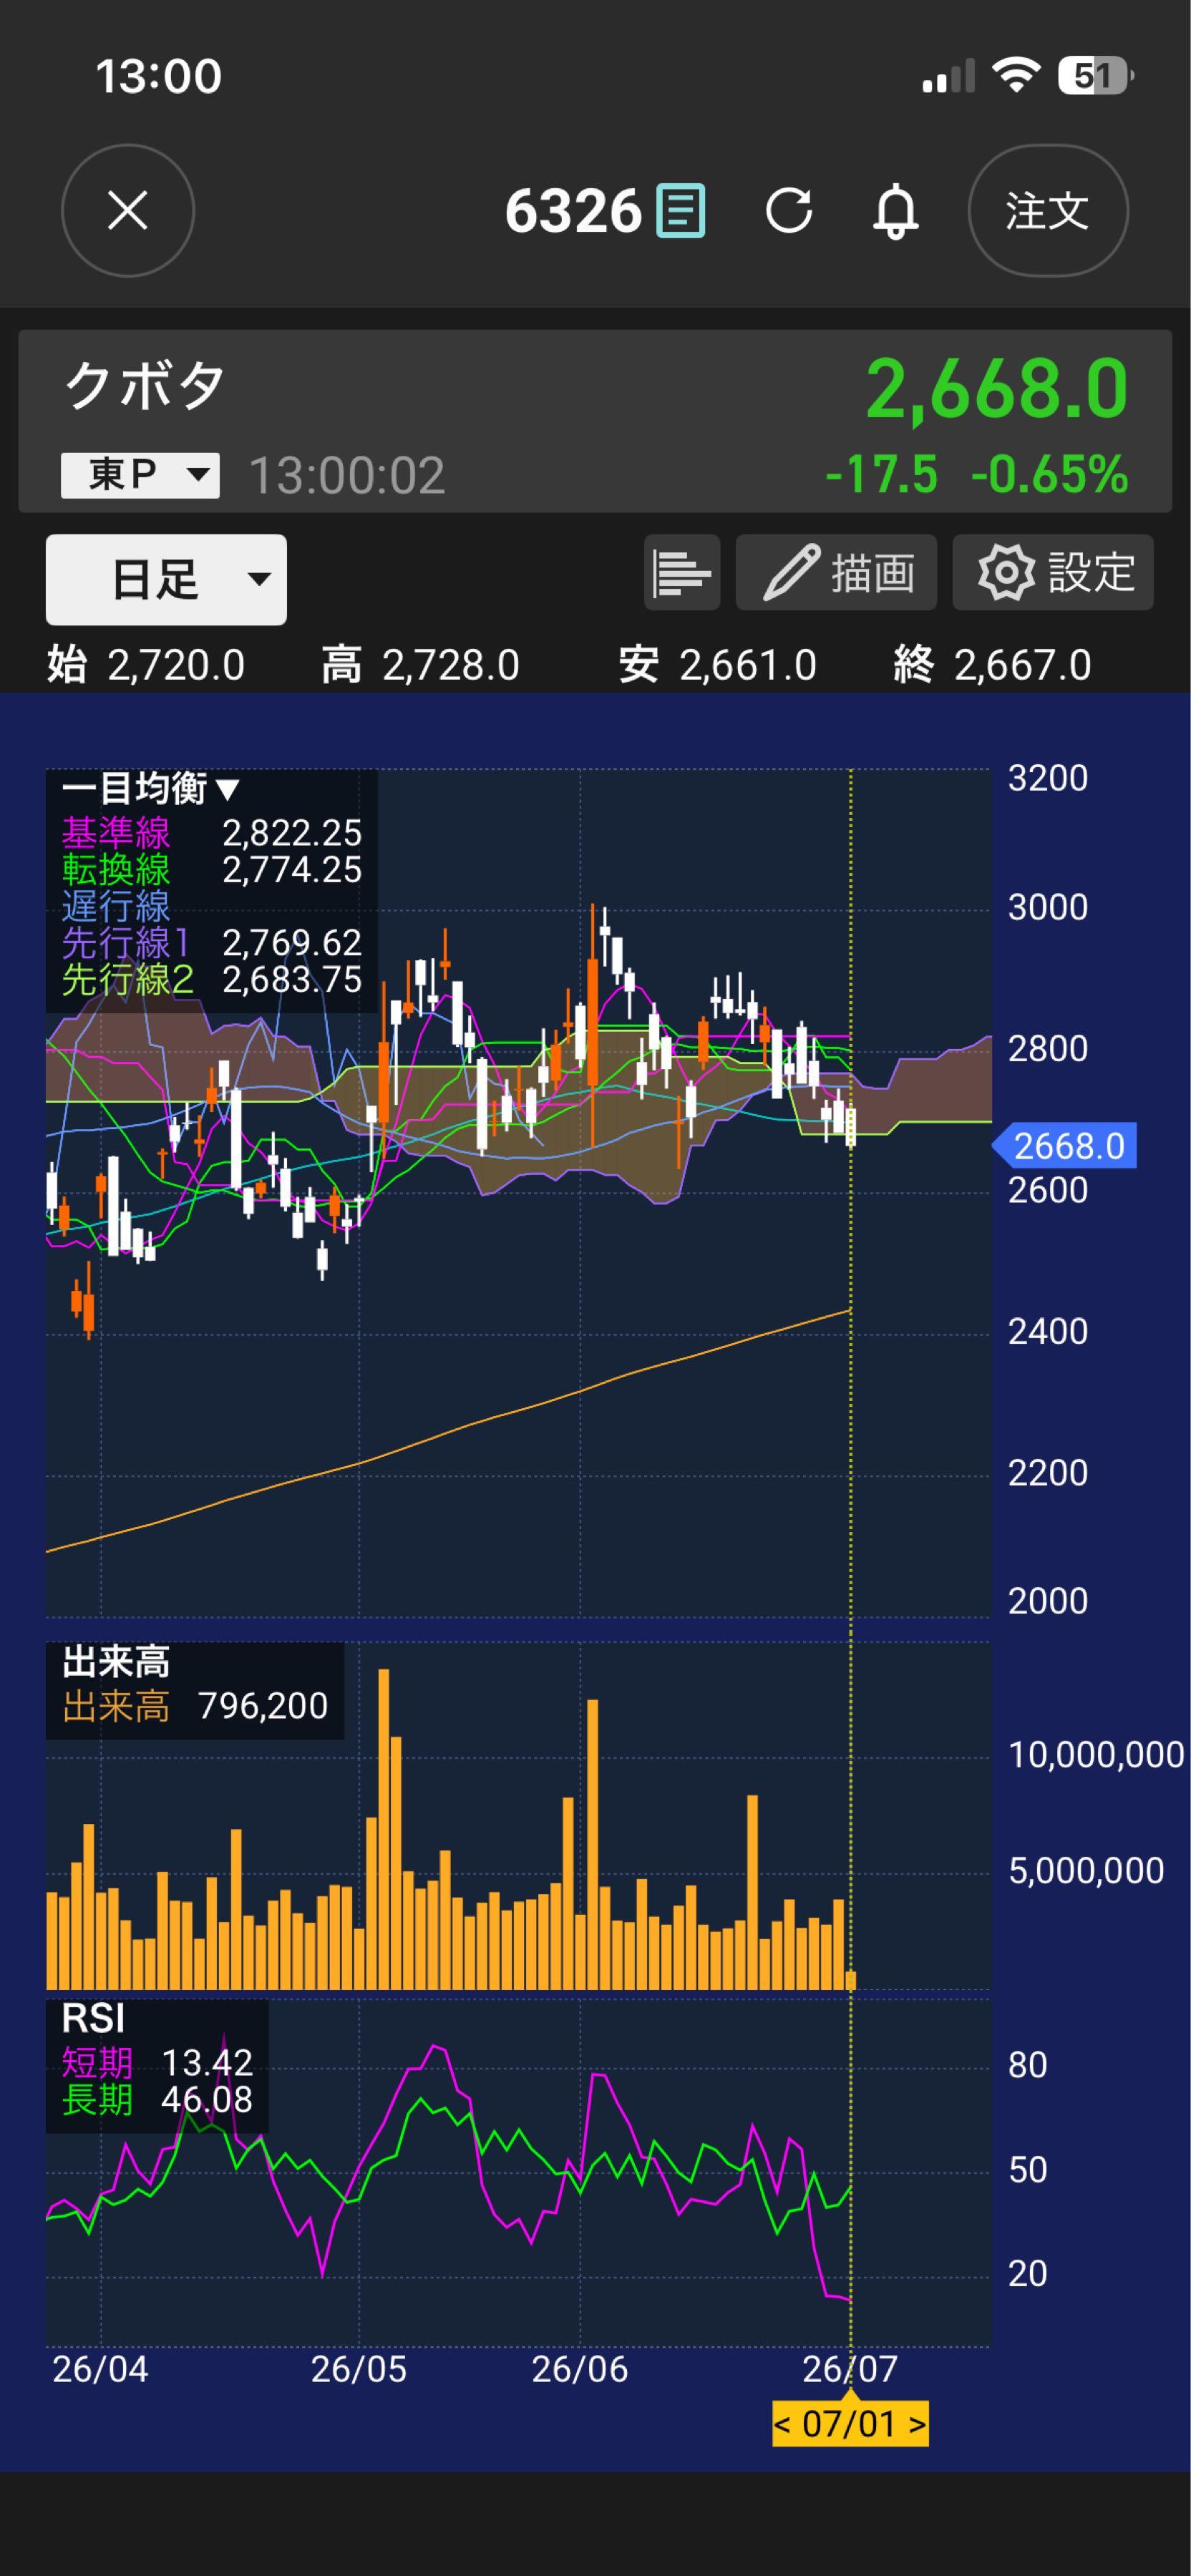Viewport: 1191px width, 2576px height.
Task: Expand the 日足 timeframe dropdown
Action: pyautogui.click(x=166, y=580)
